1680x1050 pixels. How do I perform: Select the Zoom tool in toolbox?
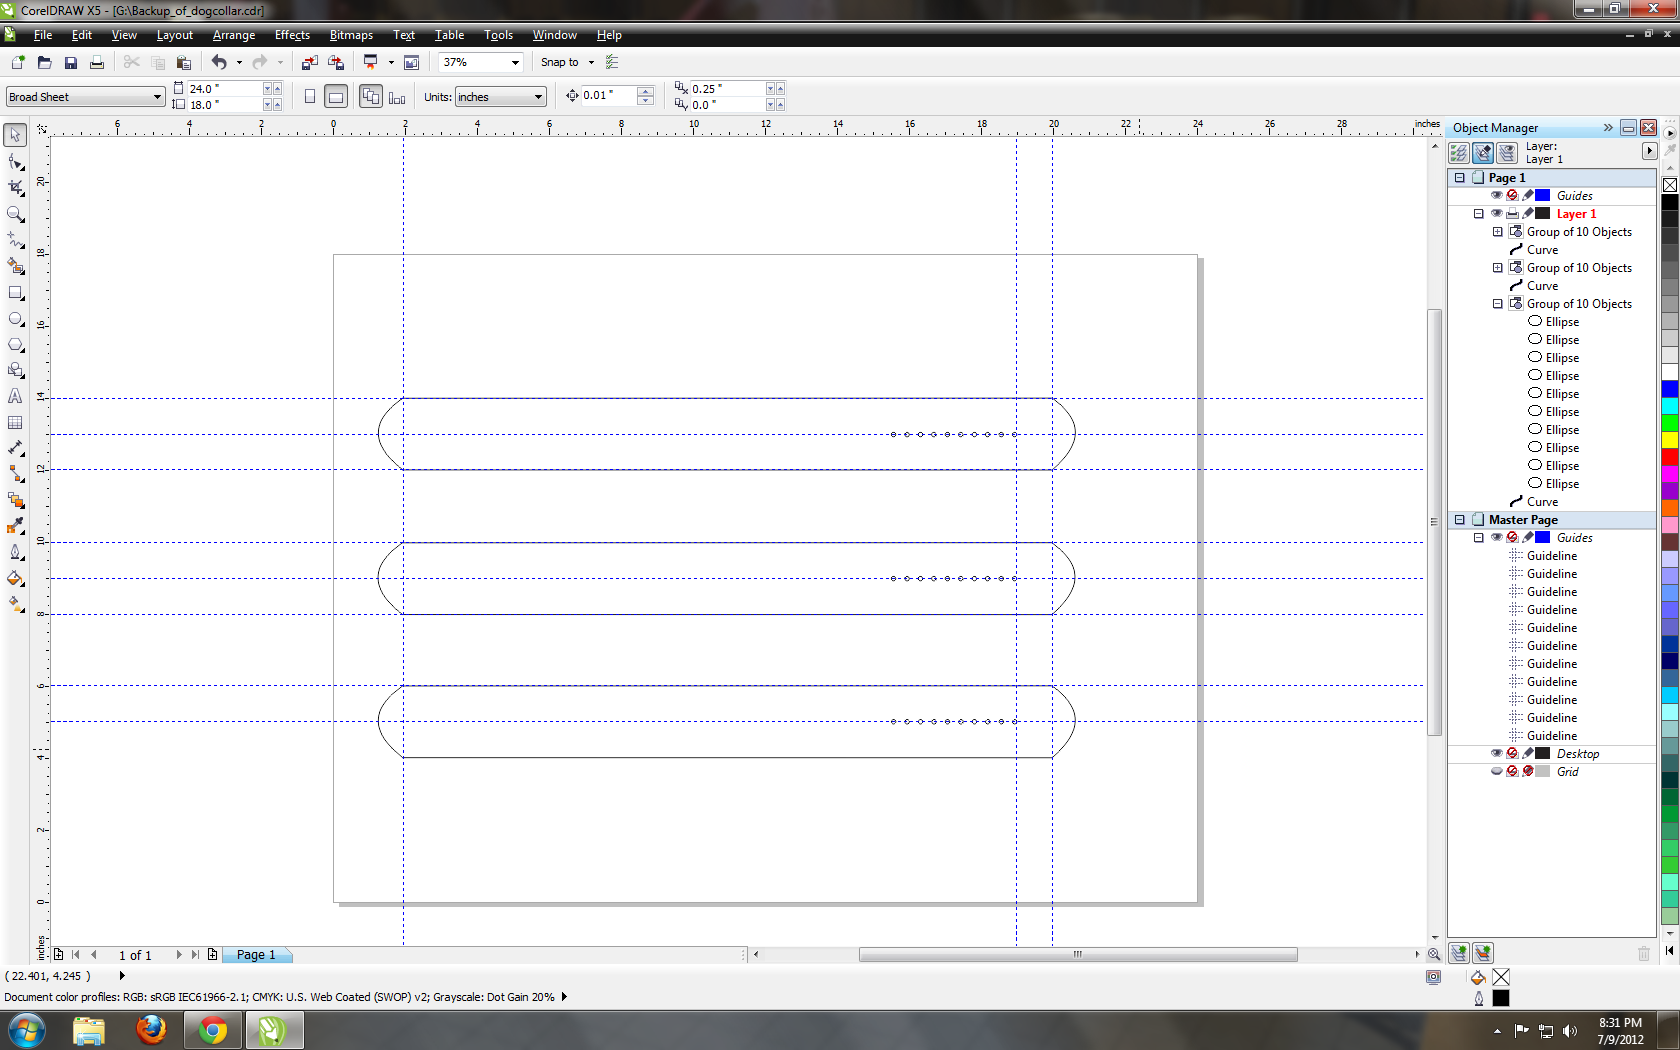pos(15,214)
